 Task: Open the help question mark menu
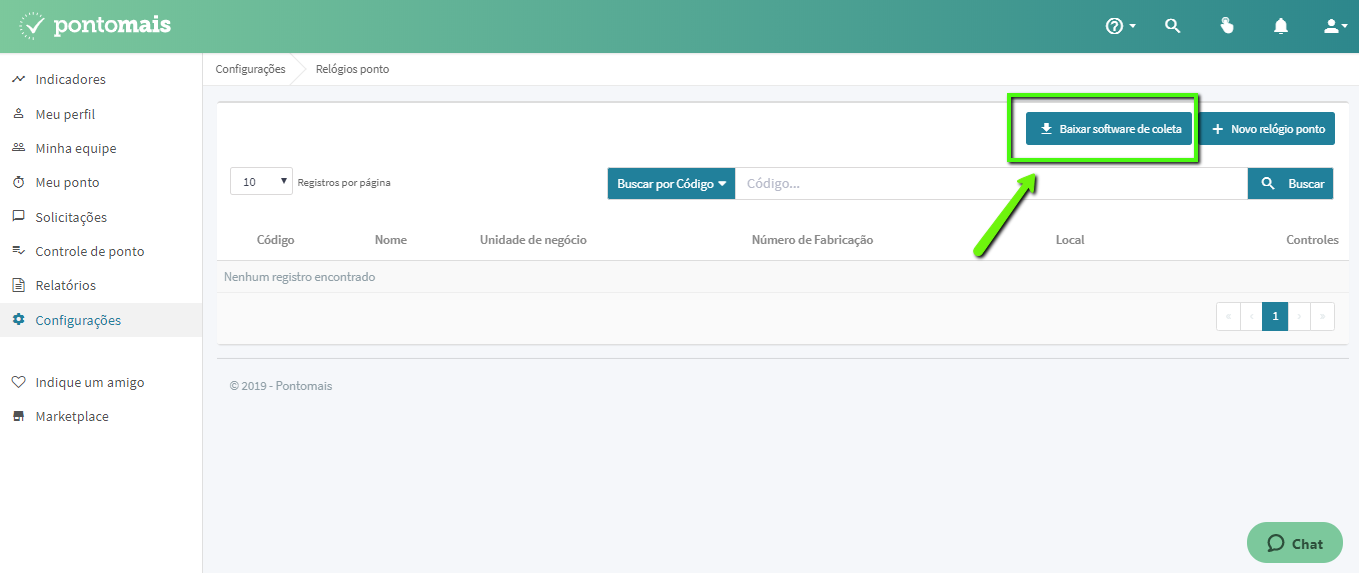pyautogui.click(x=1120, y=26)
